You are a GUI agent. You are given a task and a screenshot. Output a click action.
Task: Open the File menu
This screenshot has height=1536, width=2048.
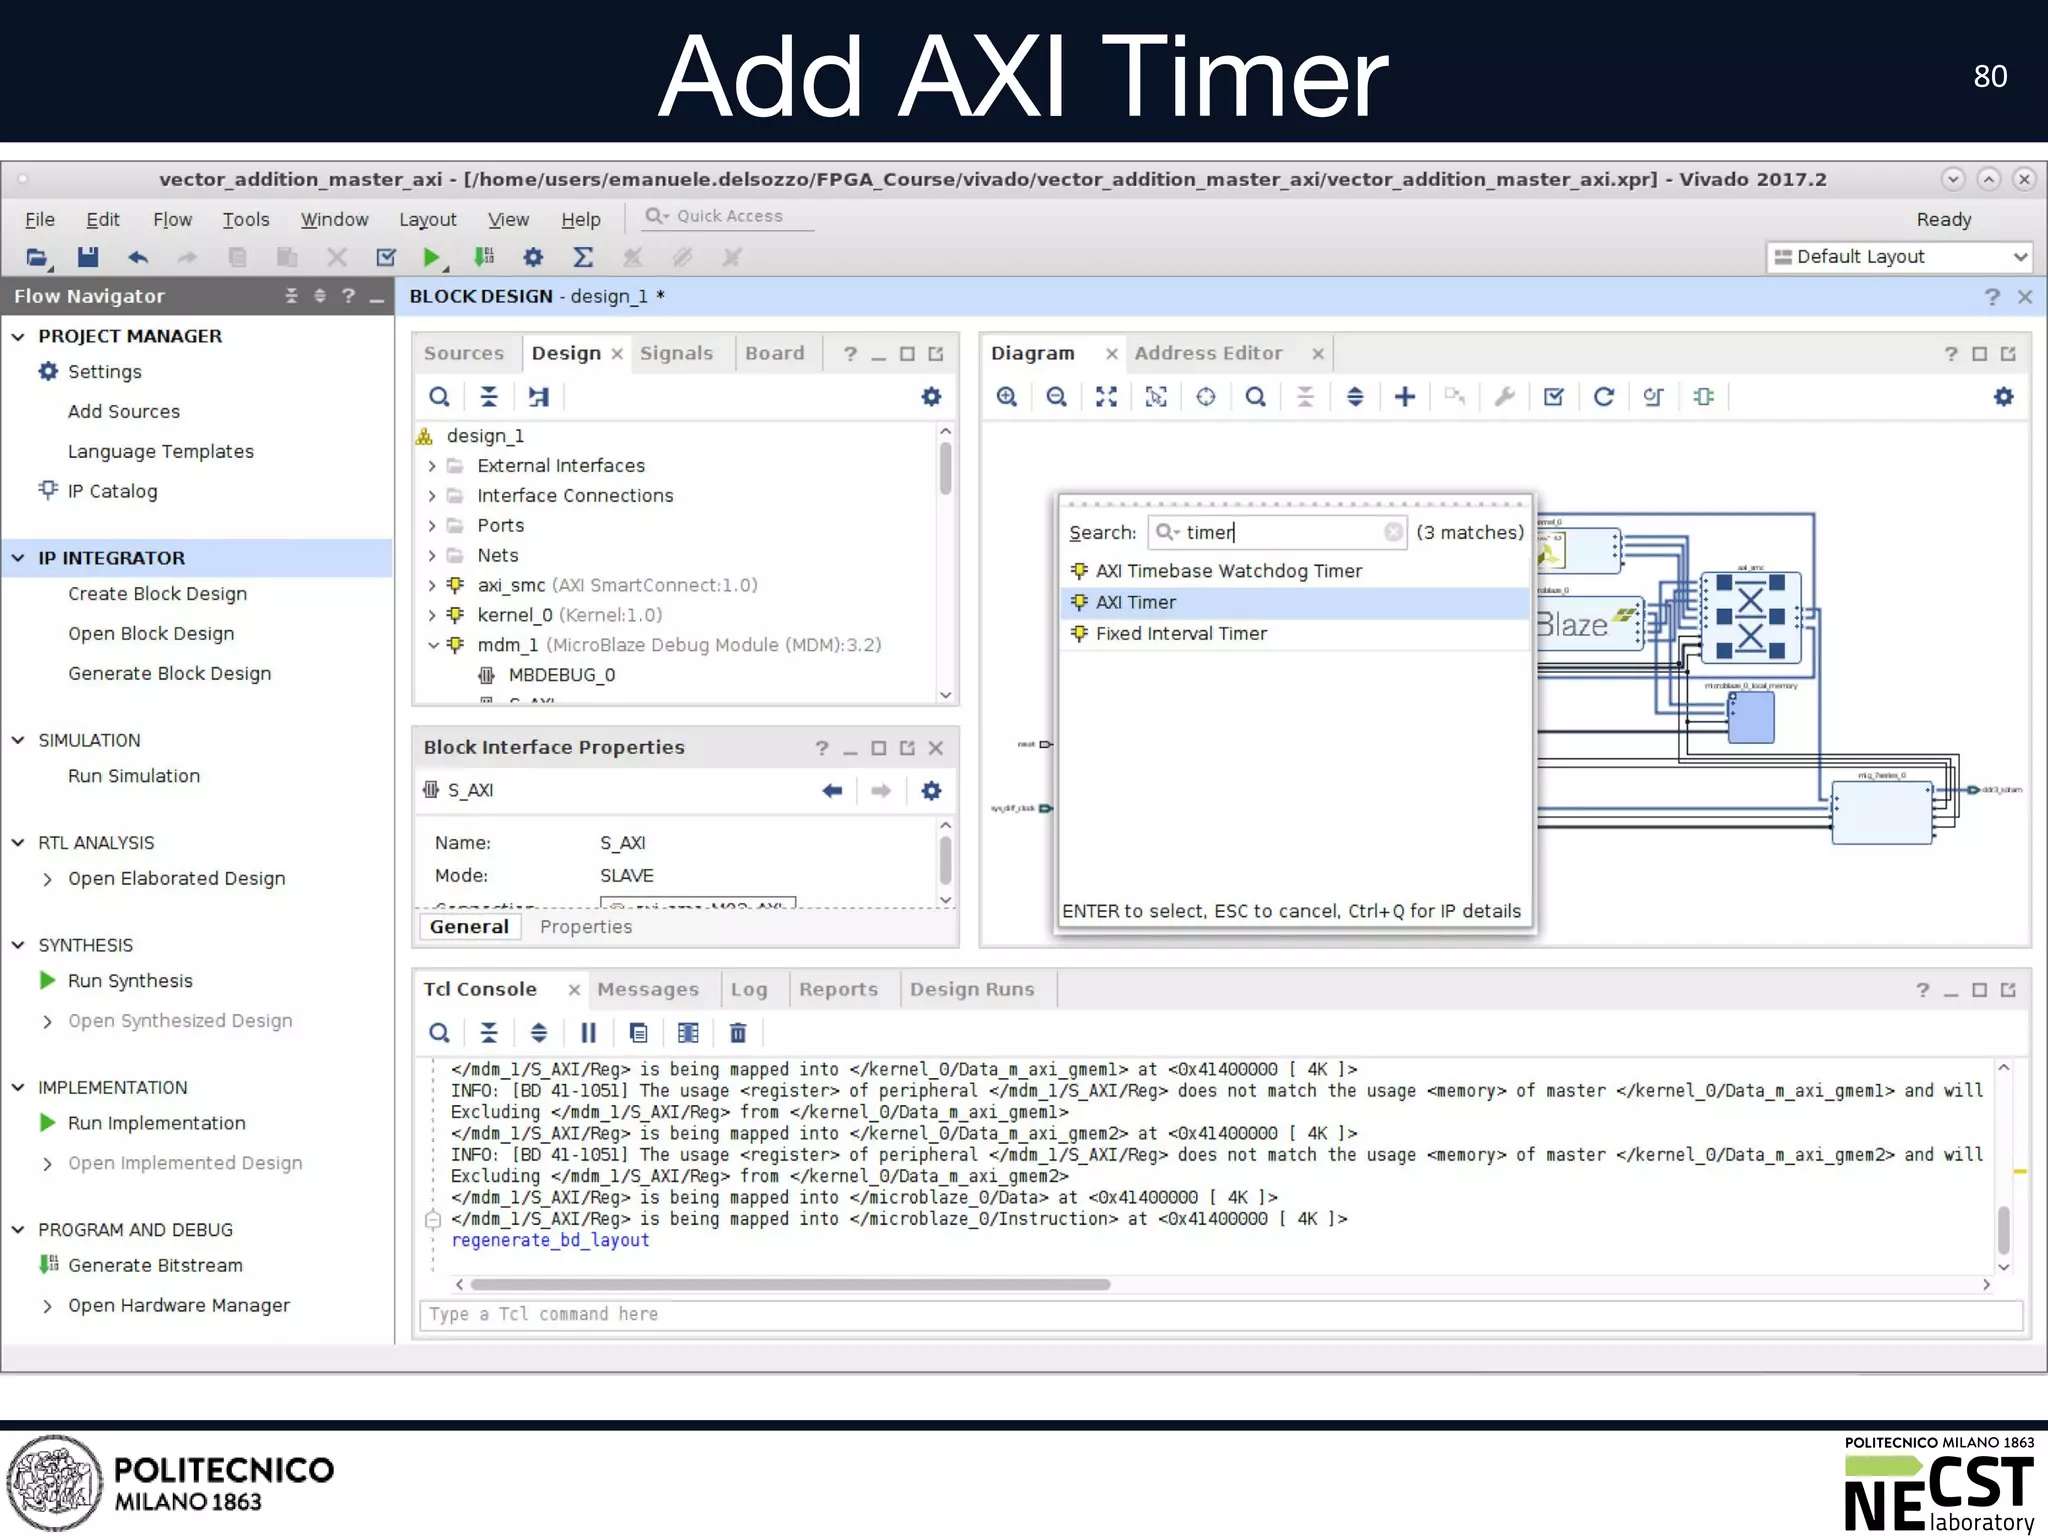tap(40, 219)
